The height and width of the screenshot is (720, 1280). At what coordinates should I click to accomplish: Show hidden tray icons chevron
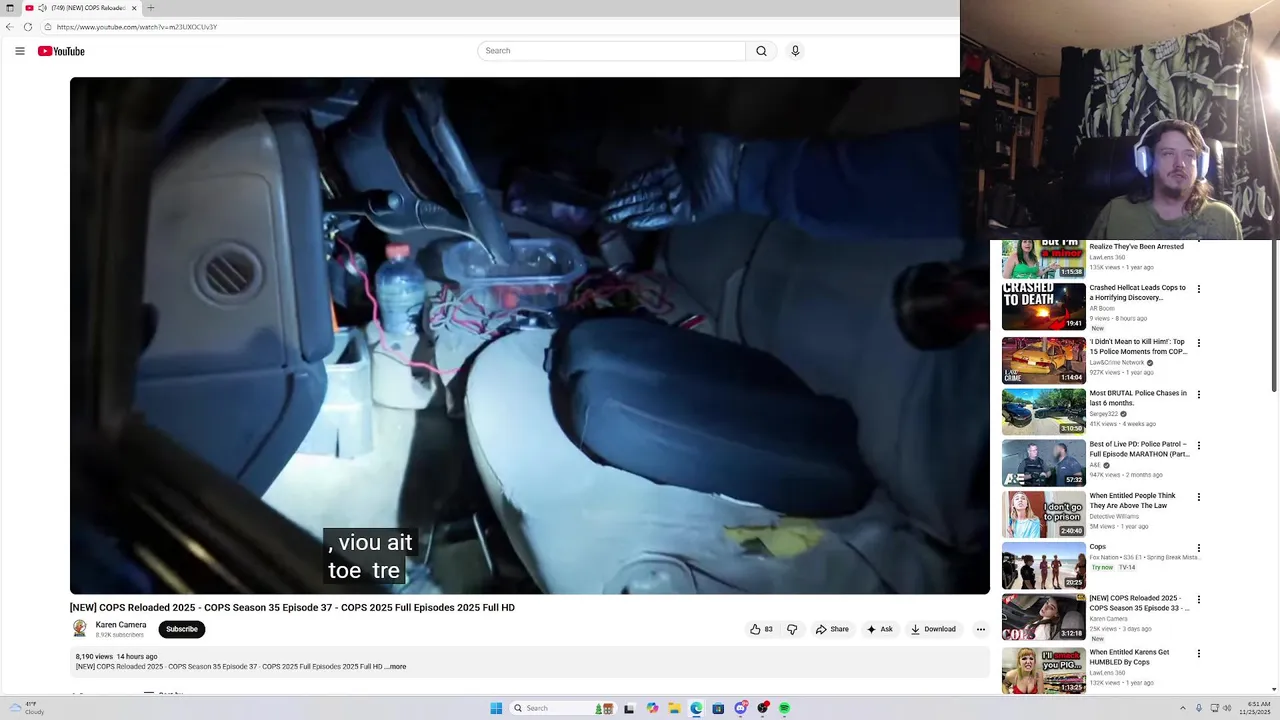click(1182, 708)
